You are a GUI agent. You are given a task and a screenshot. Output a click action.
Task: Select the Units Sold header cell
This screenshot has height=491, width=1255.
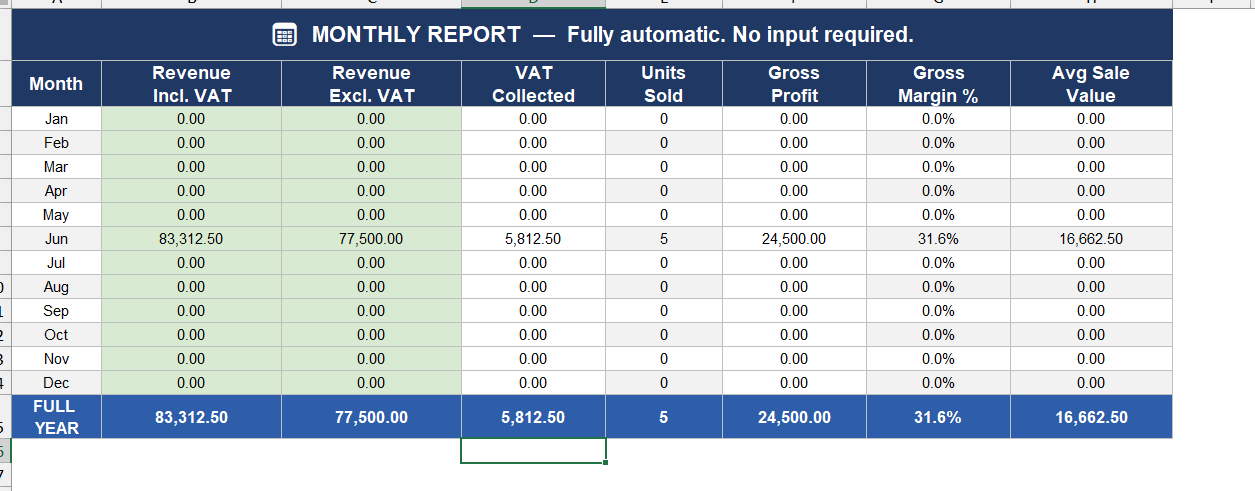click(663, 84)
